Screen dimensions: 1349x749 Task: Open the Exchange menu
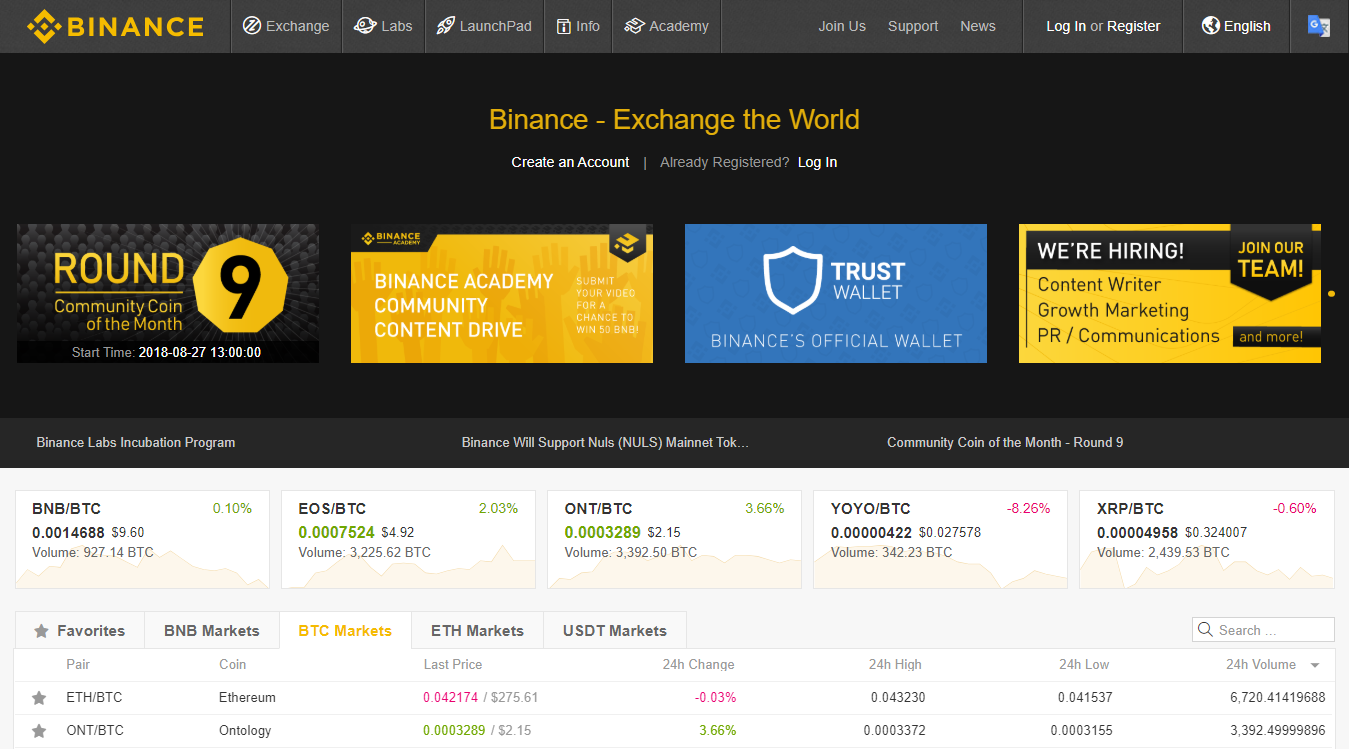click(x=286, y=26)
